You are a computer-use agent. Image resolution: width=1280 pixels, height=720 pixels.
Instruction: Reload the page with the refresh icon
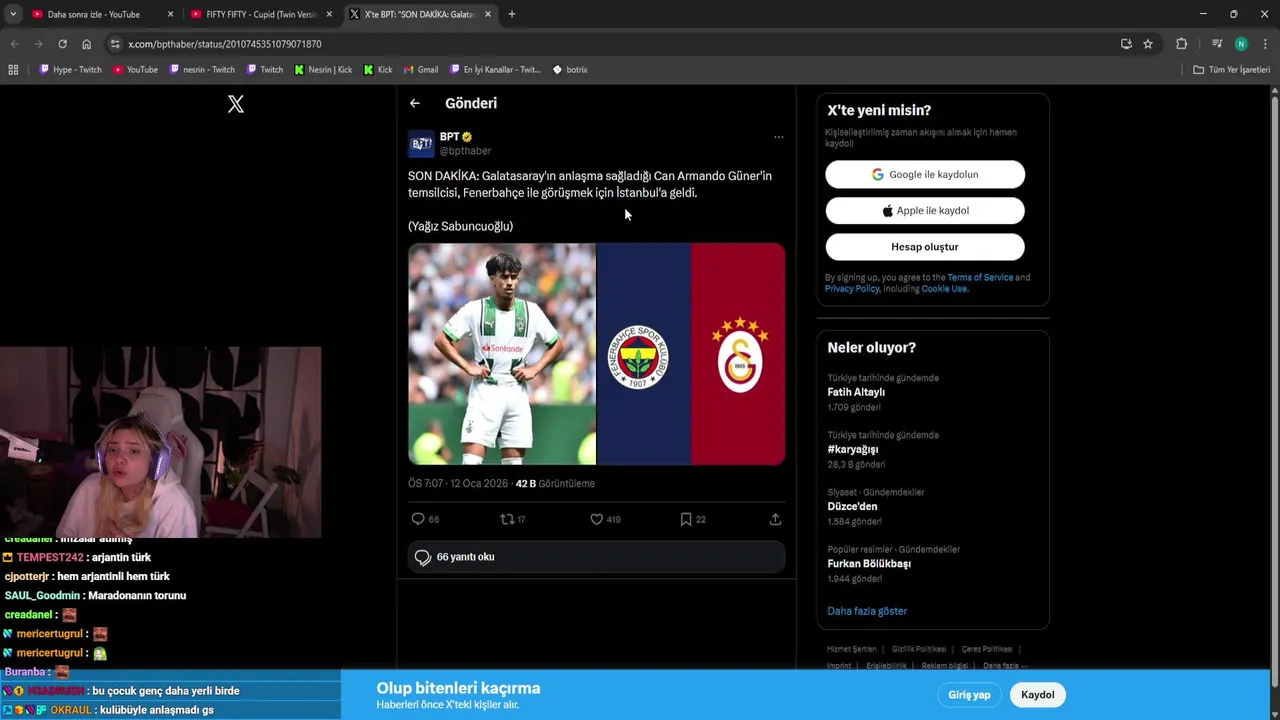[62, 44]
